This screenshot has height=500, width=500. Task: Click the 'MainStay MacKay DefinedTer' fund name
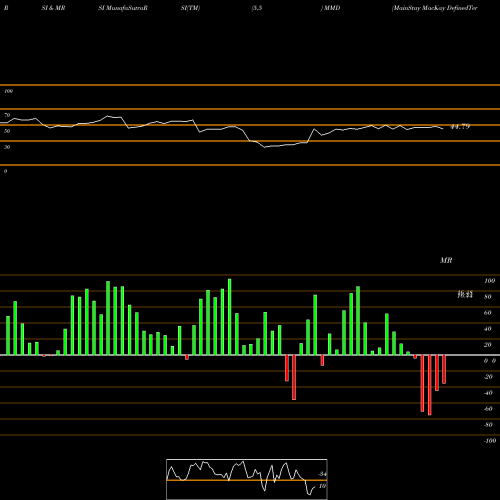click(435, 8)
